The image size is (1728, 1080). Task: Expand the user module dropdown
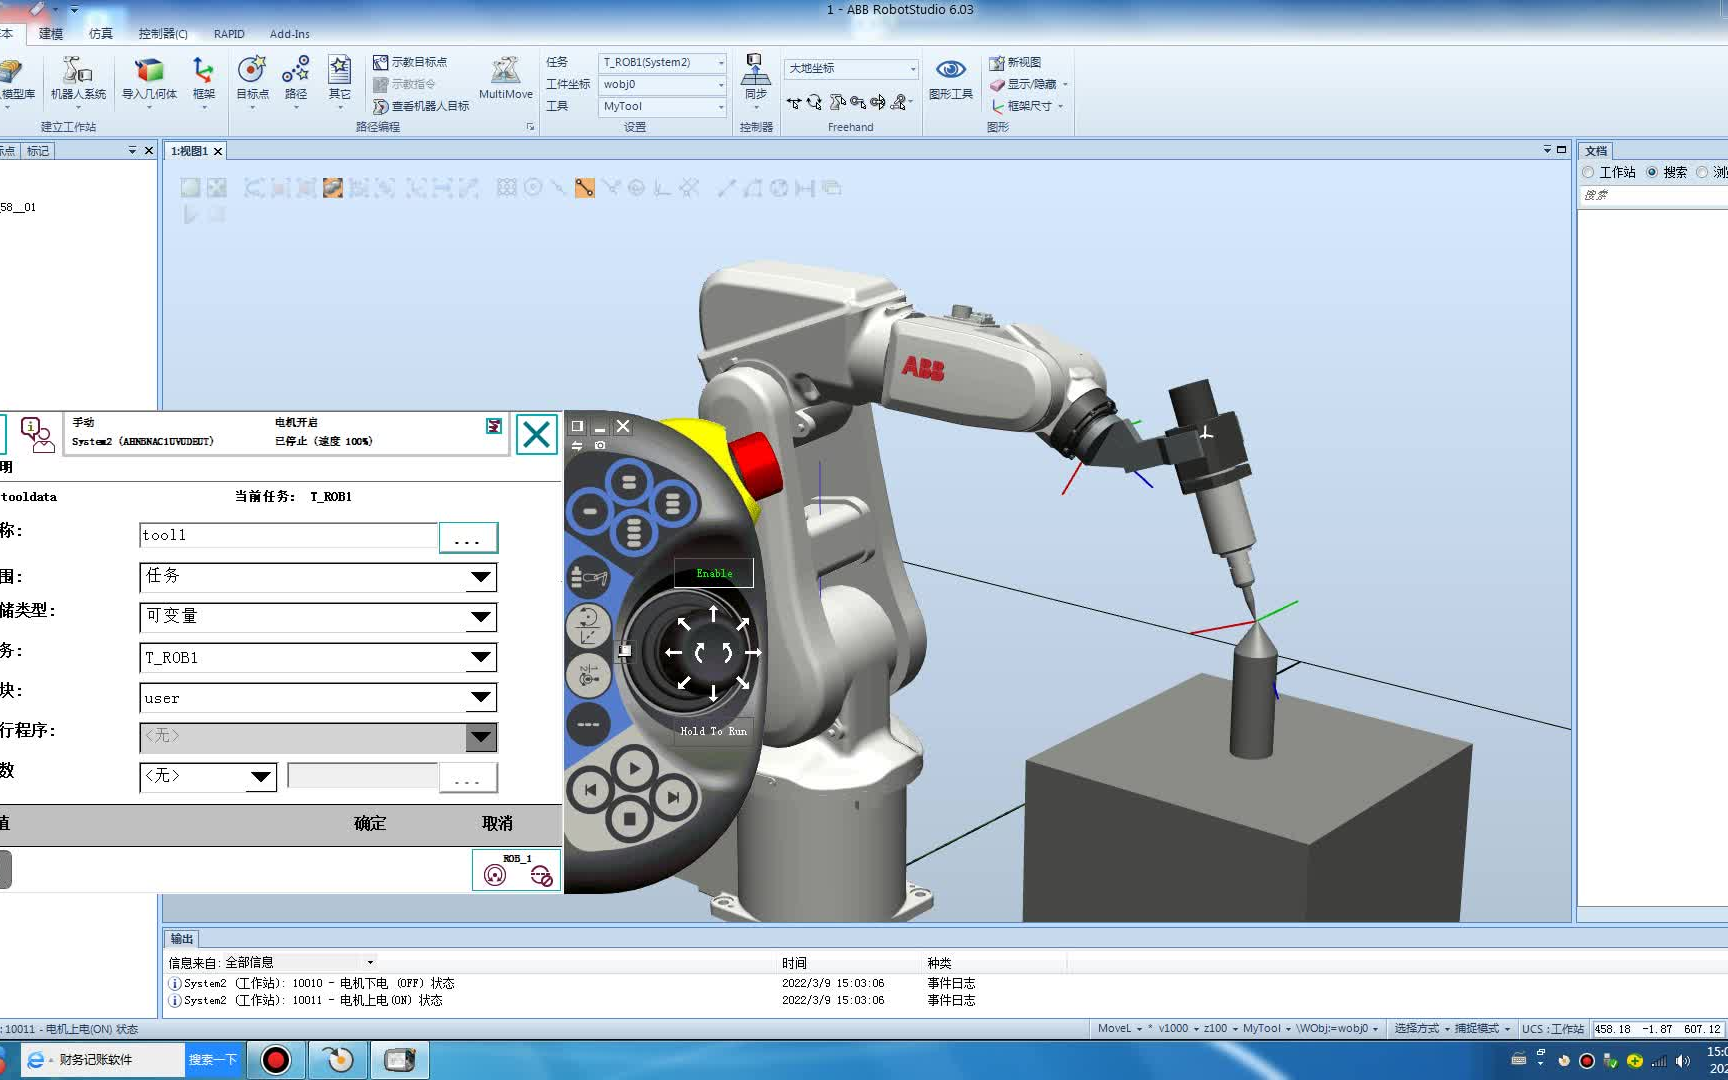tap(481, 697)
